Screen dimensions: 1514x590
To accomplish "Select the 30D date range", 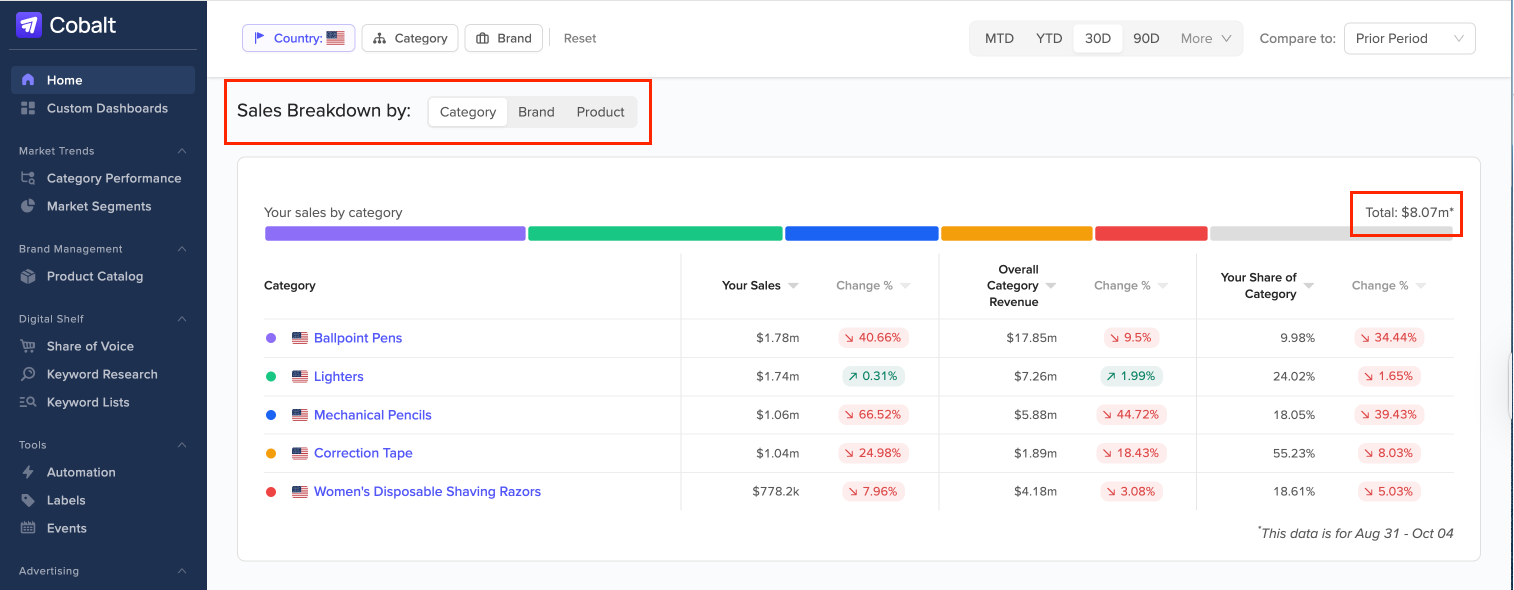I will pyautogui.click(x=1098, y=38).
